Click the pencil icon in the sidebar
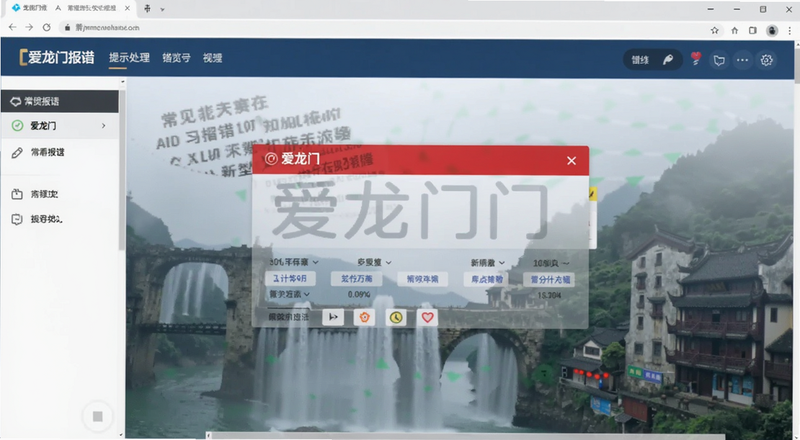 pyautogui.click(x=17, y=153)
